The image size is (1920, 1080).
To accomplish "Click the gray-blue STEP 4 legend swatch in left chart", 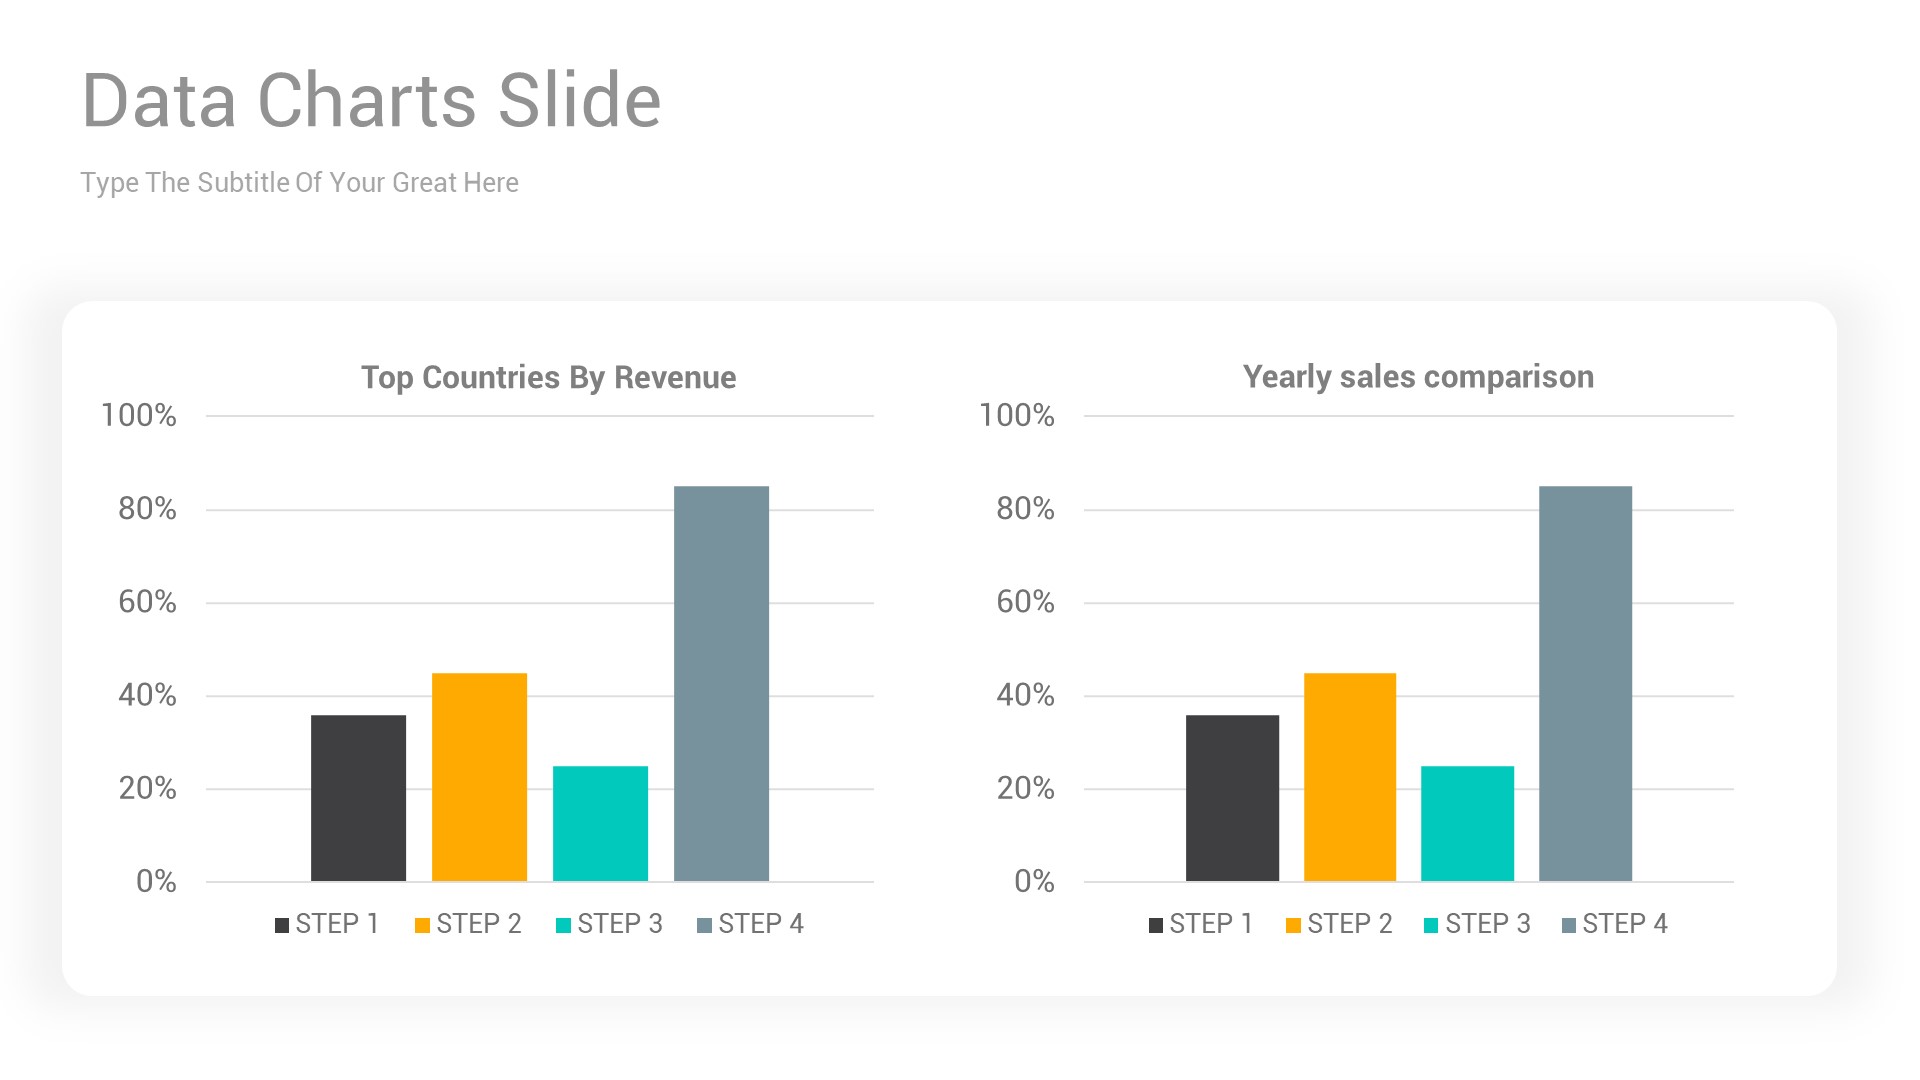I will (x=704, y=925).
